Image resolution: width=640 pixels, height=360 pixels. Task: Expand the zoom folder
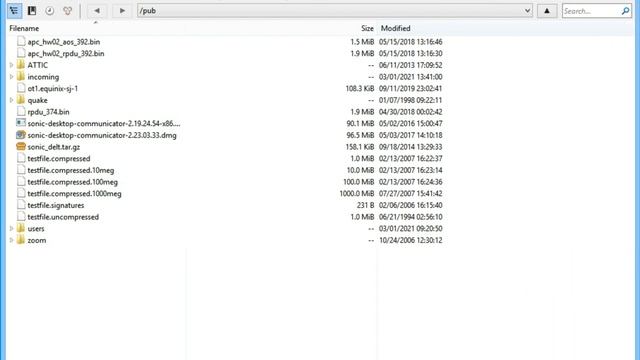[11, 240]
